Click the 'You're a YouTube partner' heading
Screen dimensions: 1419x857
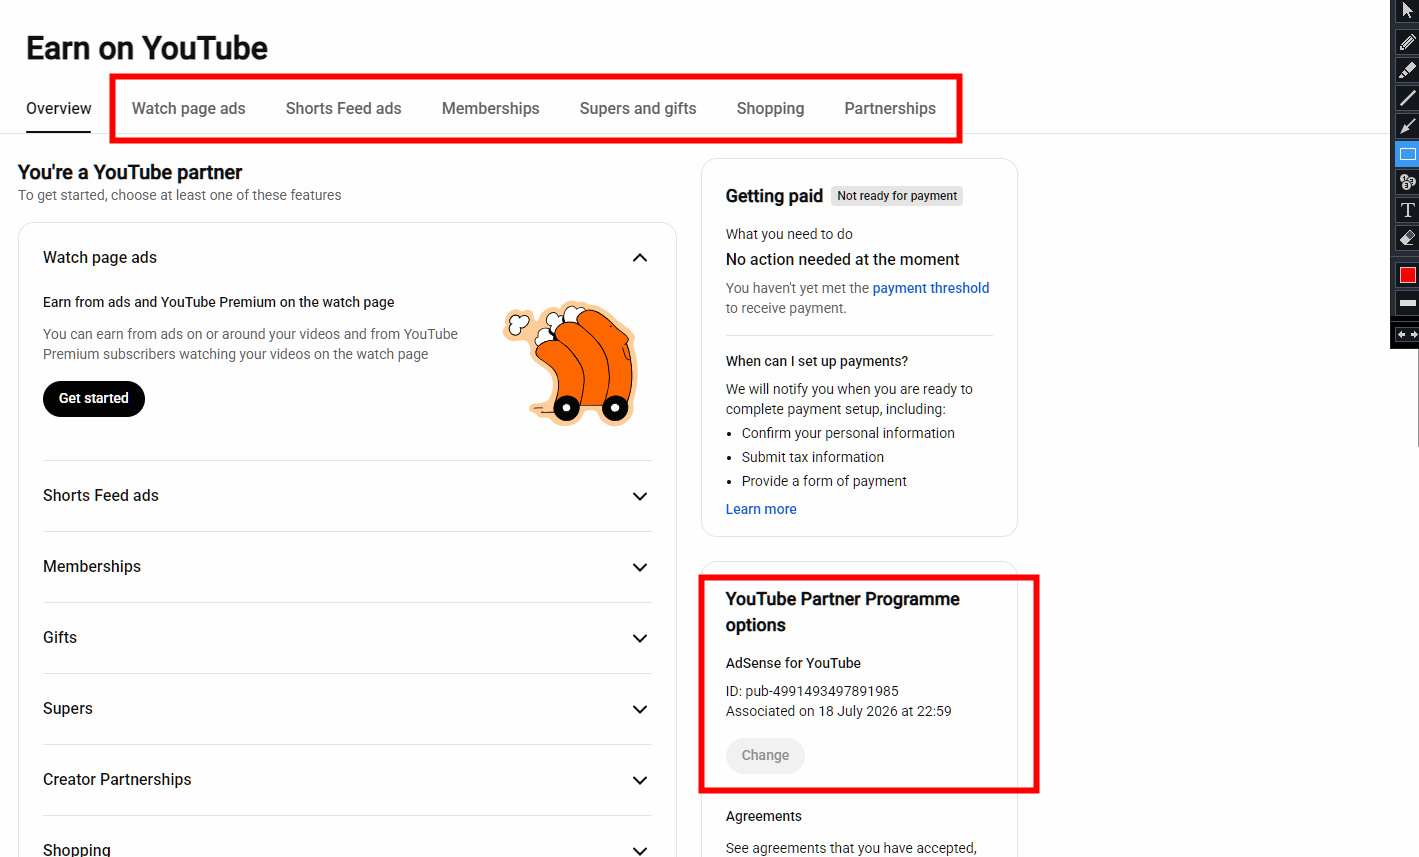point(130,172)
